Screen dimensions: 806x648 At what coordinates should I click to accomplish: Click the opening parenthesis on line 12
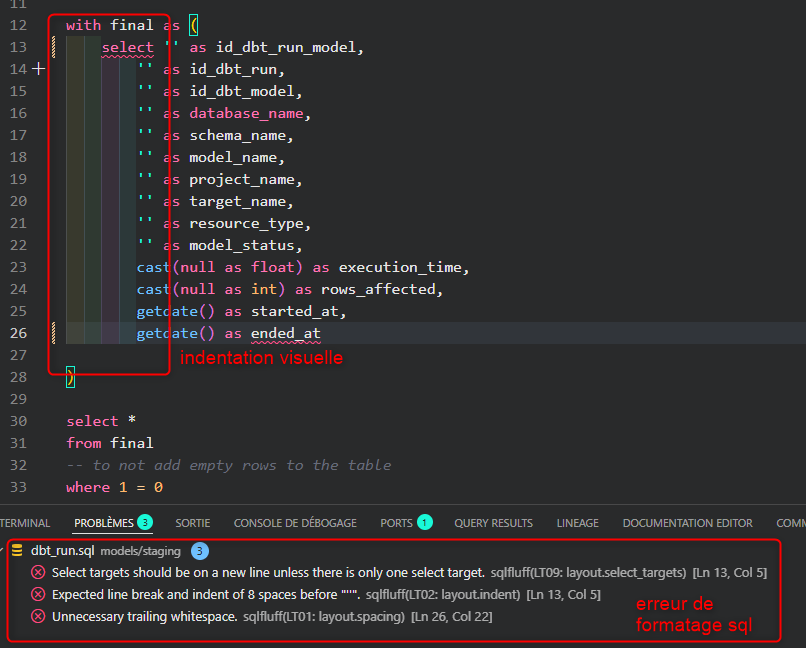(x=193, y=25)
